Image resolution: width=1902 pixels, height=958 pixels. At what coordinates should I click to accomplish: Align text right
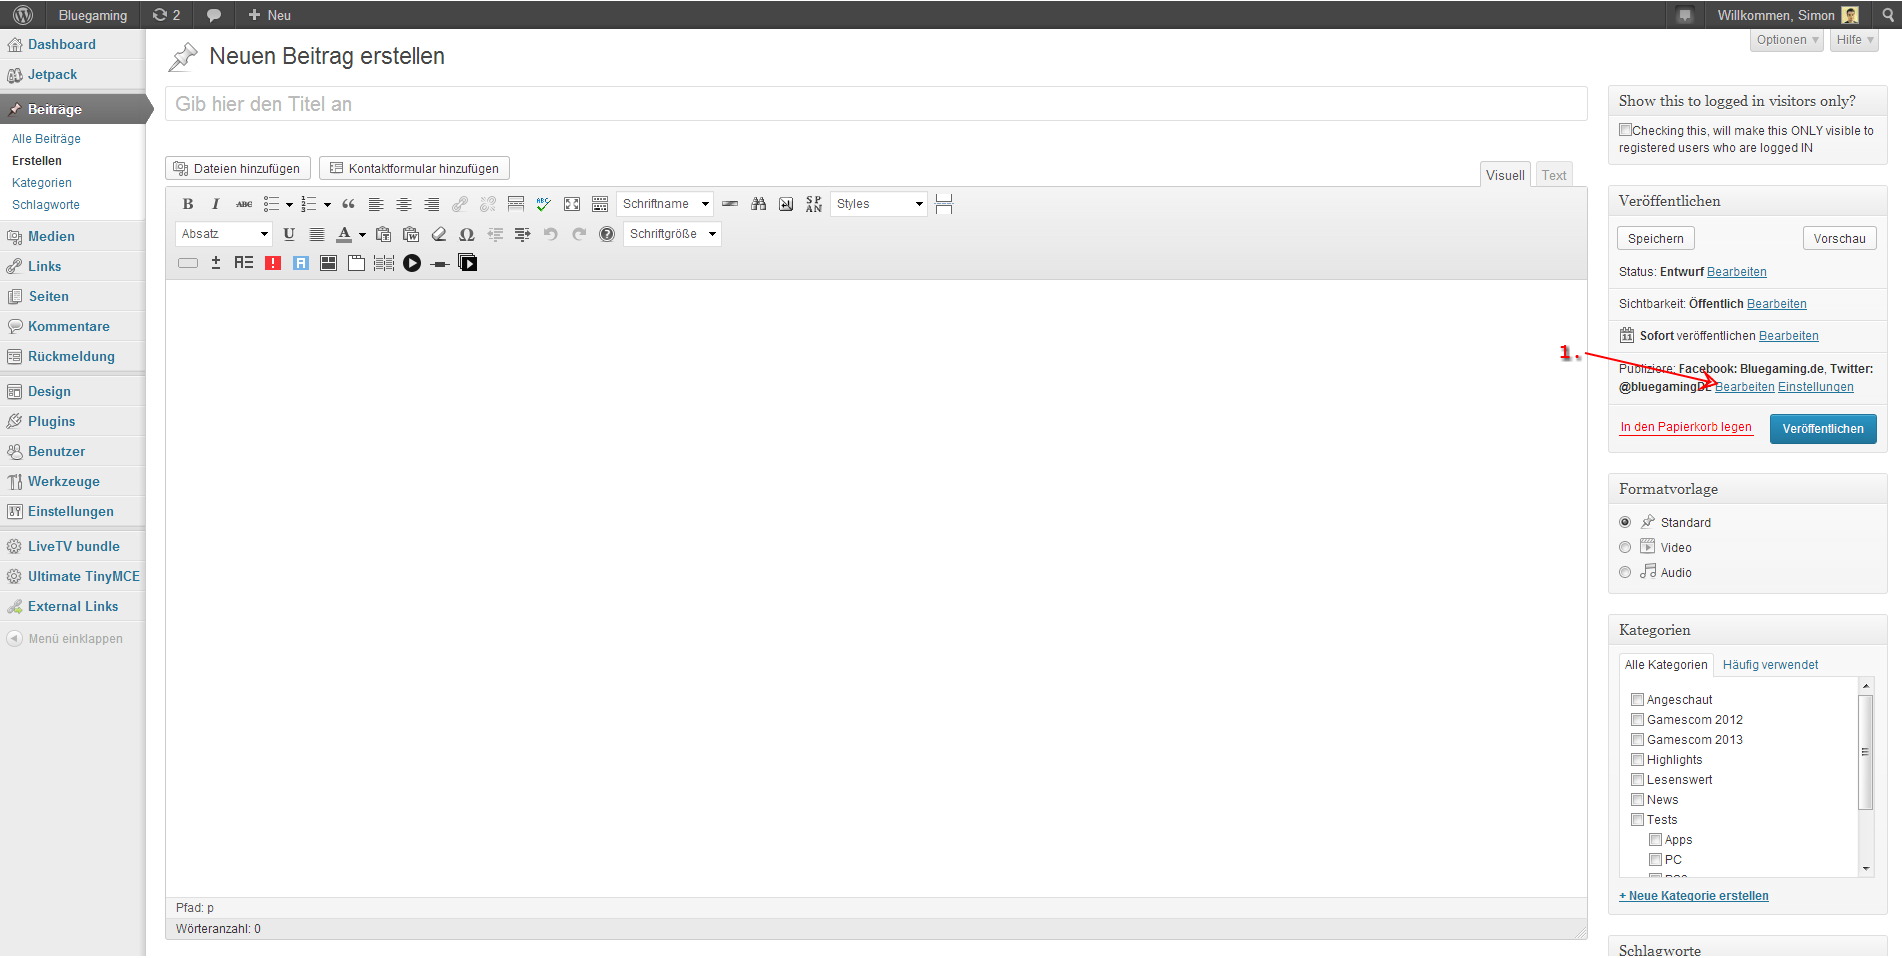pos(432,204)
